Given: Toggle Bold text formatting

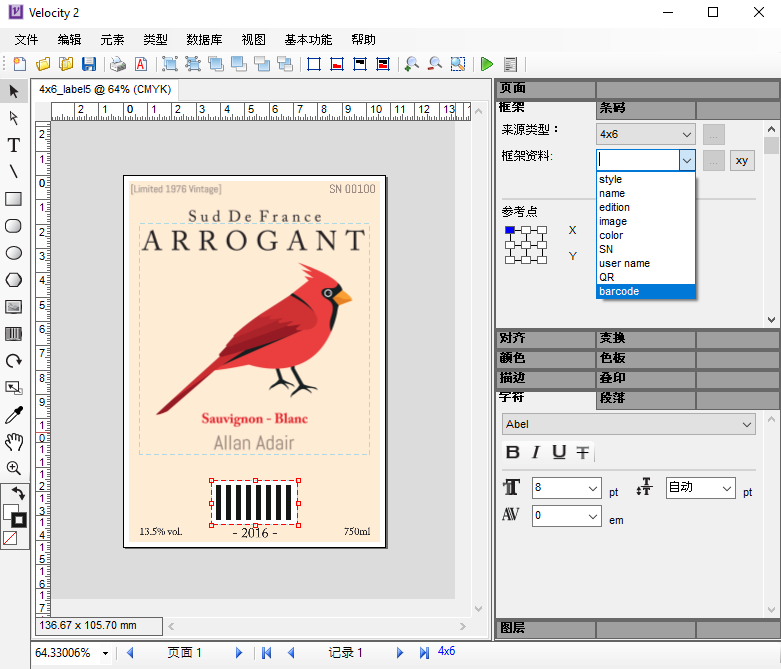Looking at the screenshot, I should coord(513,452).
